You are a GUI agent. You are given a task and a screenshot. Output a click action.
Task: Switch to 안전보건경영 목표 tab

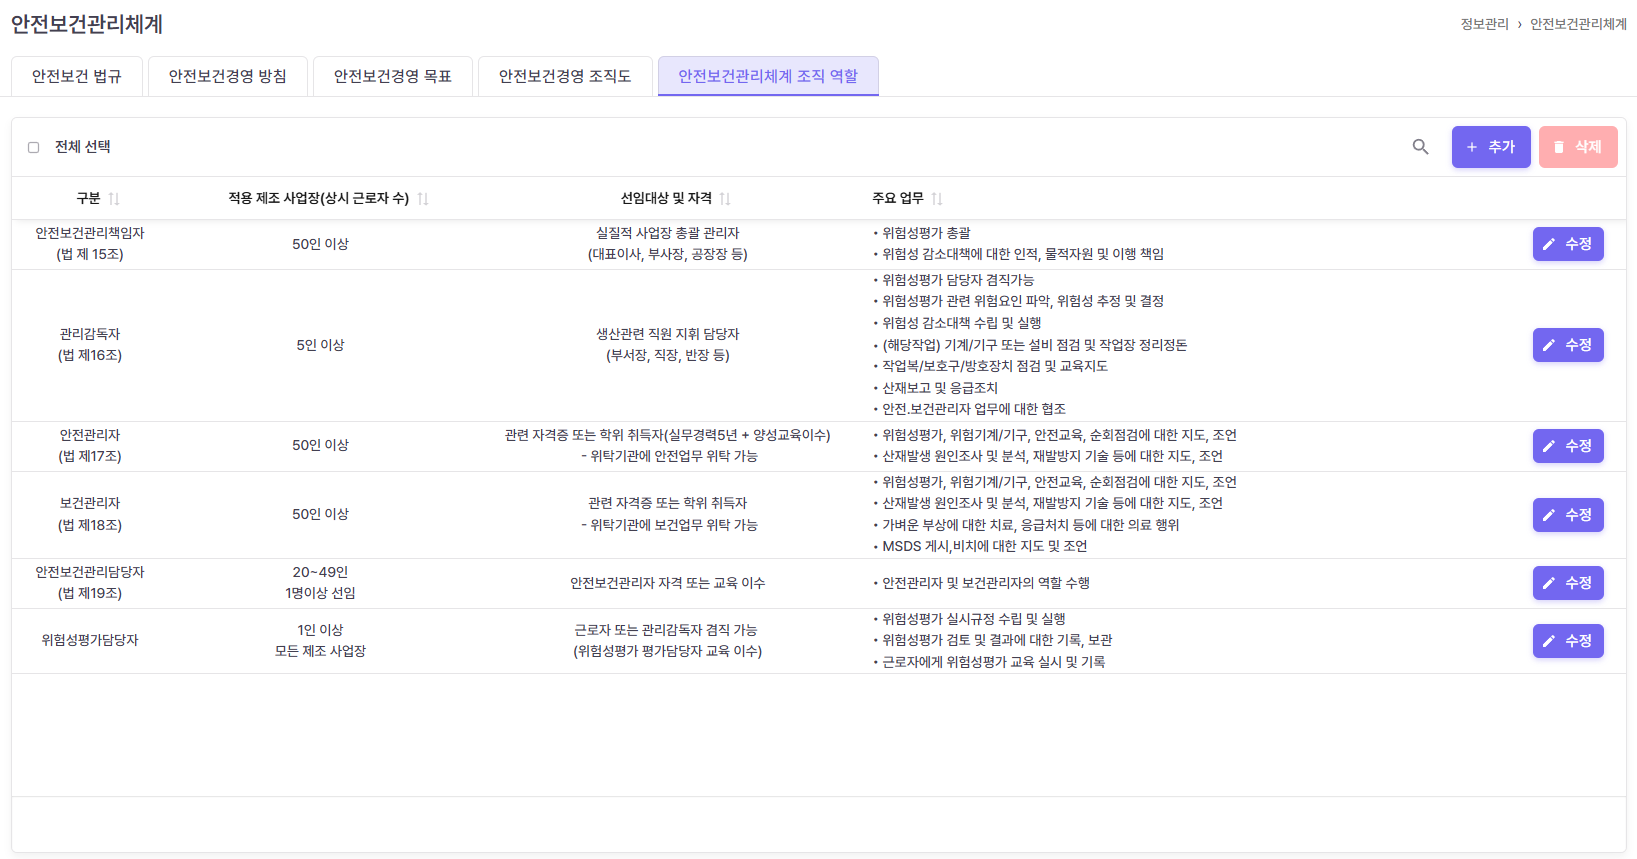point(393,76)
